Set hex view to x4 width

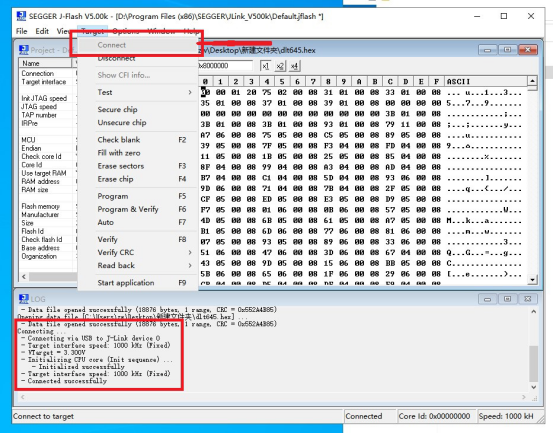294,66
